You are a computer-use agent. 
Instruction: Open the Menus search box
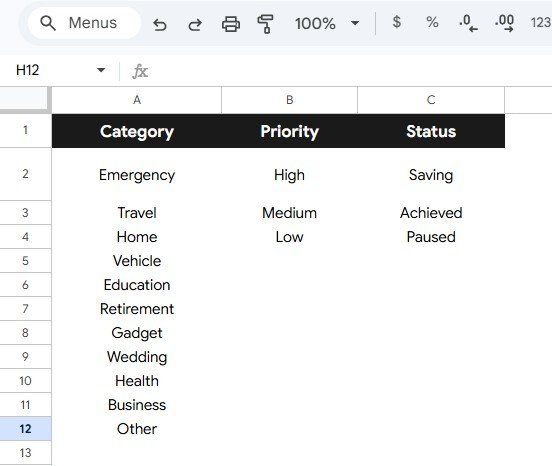click(84, 23)
